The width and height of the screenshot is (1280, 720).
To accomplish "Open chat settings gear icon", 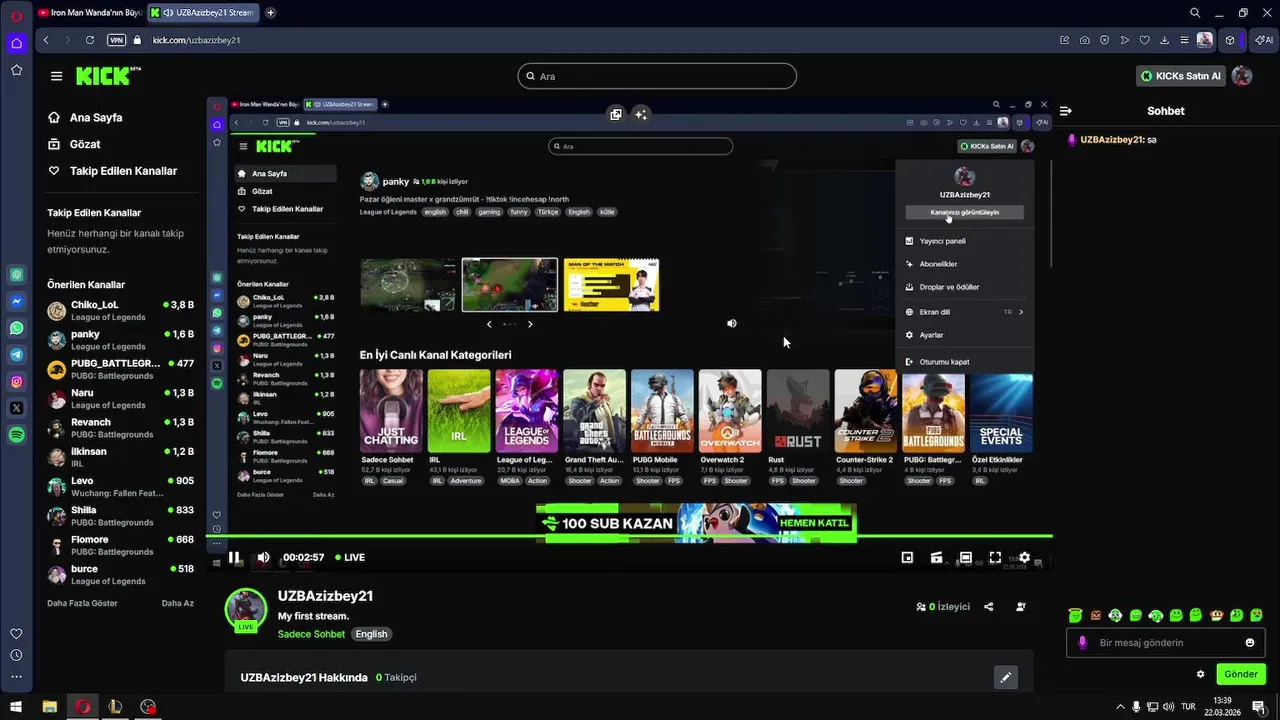I will (1201, 674).
